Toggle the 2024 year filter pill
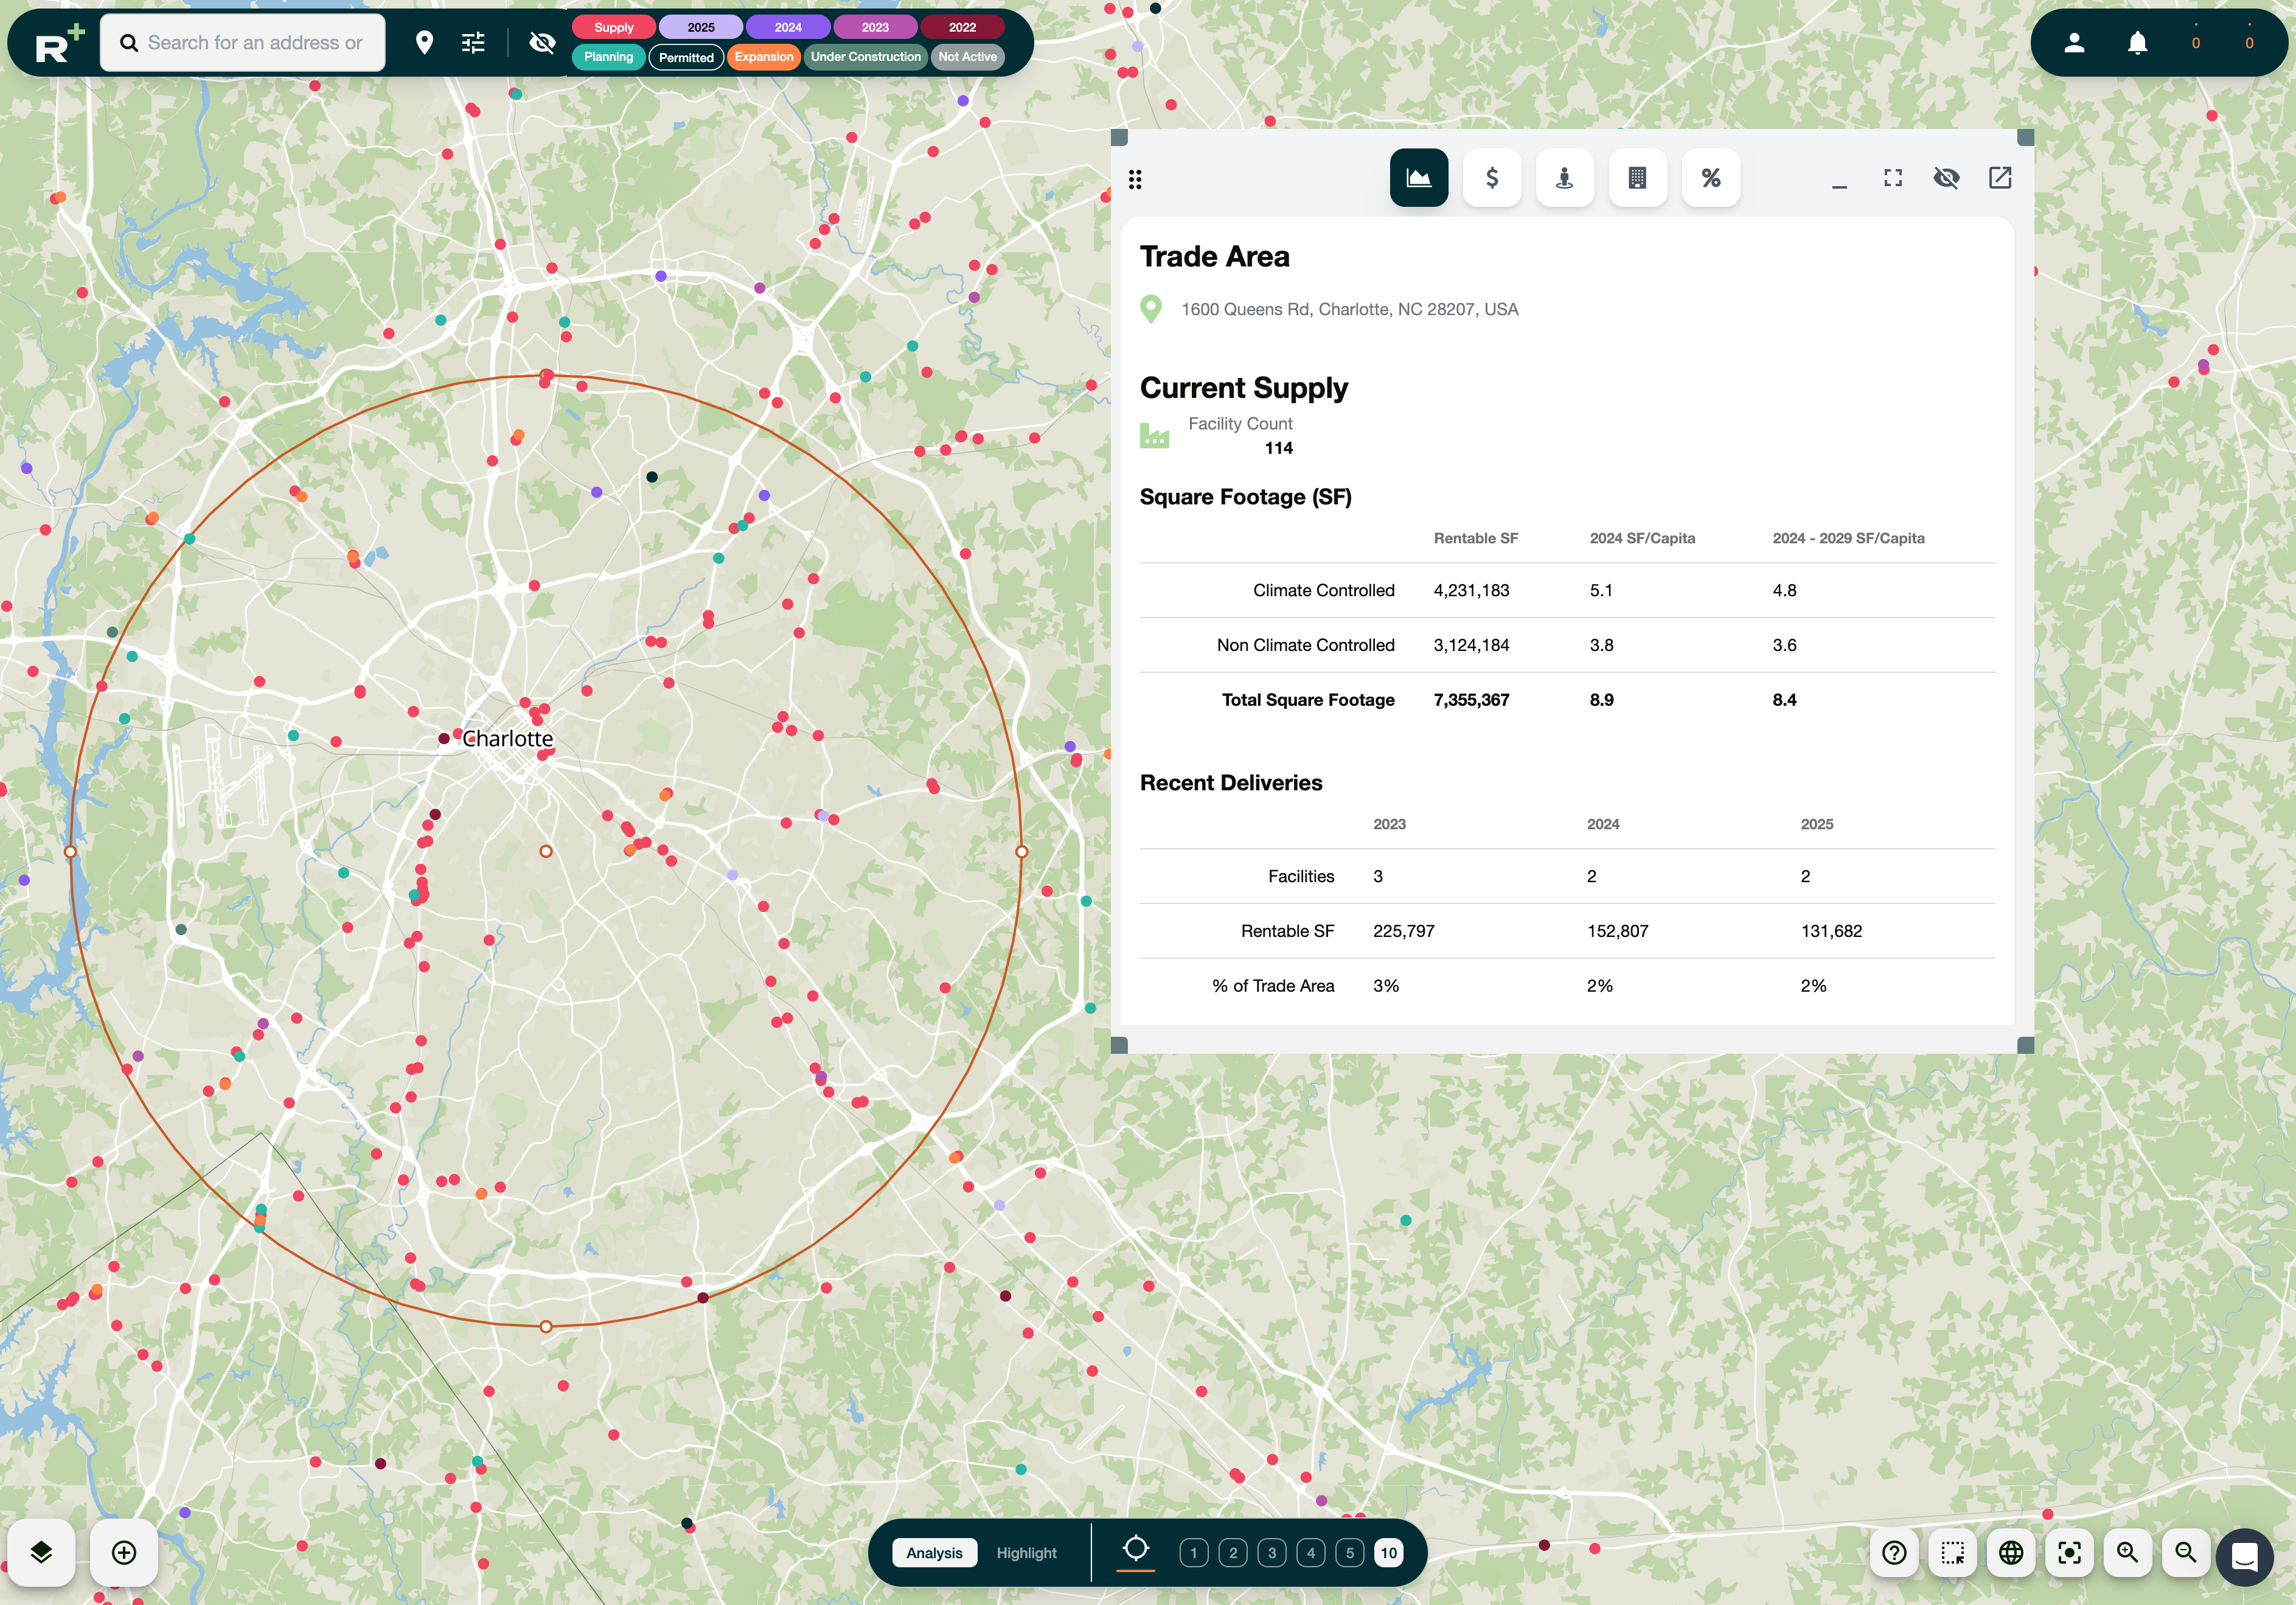This screenshot has width=2296, height=1605. pyautogui.click(x=787, y=27)
